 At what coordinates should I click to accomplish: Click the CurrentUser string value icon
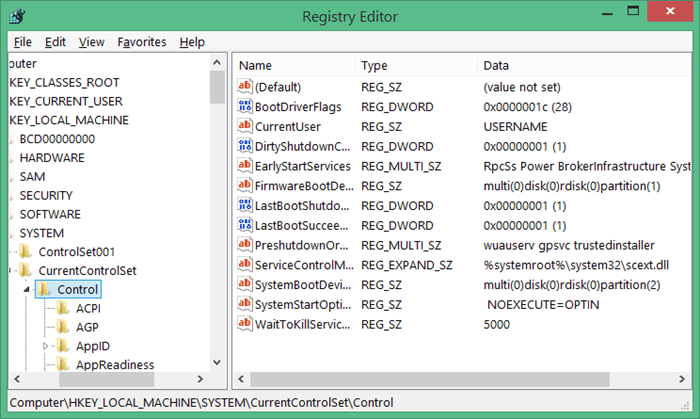point(245,126)
